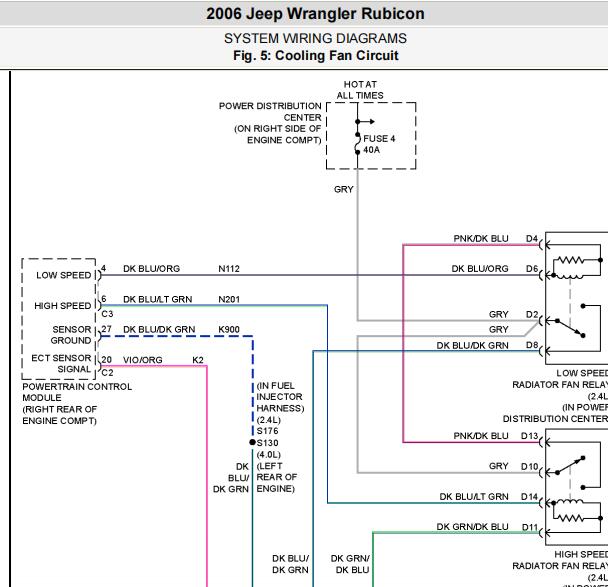Click the 'GRY' label just below the fuse box
This screenshot has height=587, width=608.
(344, 189)
